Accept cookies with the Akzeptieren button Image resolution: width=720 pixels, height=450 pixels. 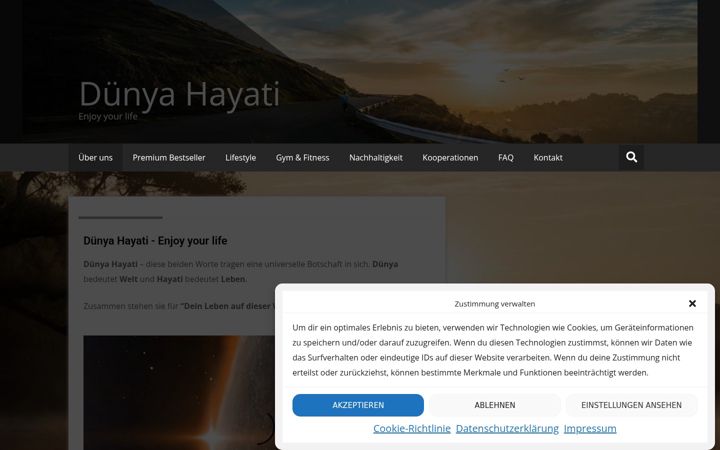[358, 405]
